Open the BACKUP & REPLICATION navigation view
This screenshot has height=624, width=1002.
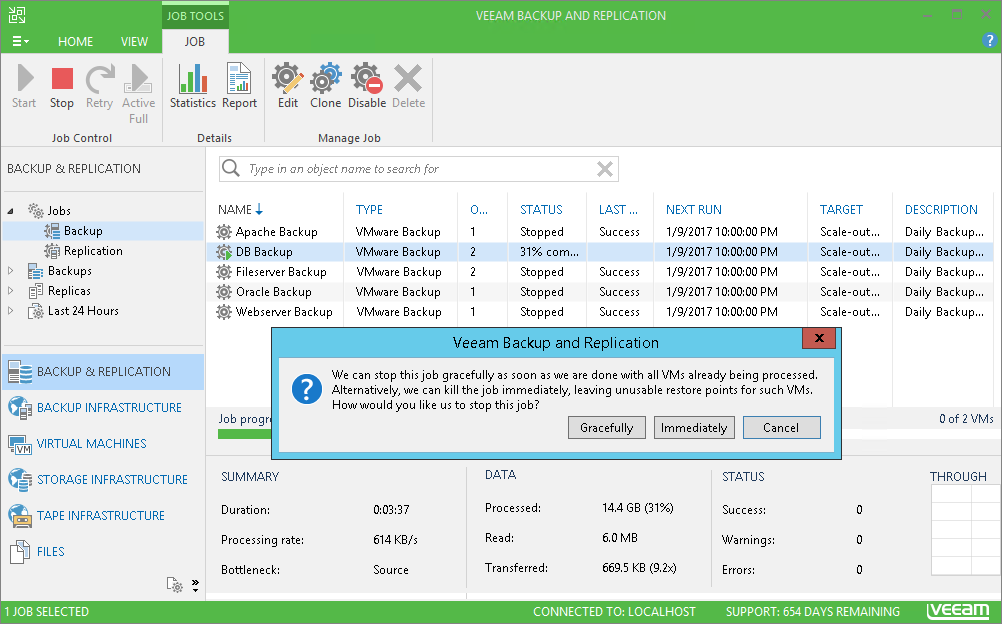[103, 371]
